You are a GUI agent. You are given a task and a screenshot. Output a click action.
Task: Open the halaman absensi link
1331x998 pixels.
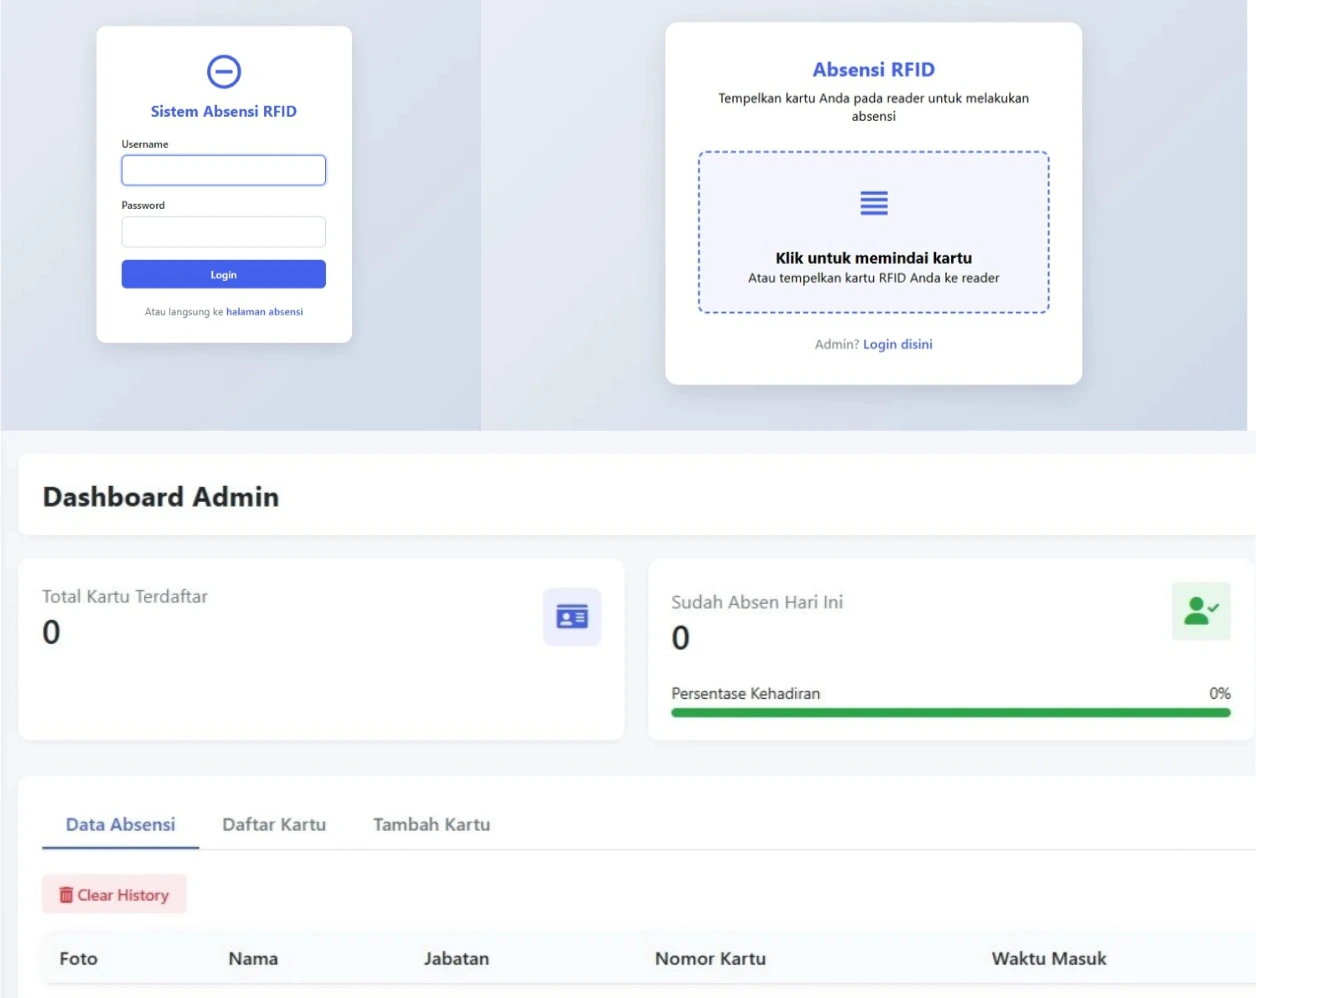pos(264,312)
